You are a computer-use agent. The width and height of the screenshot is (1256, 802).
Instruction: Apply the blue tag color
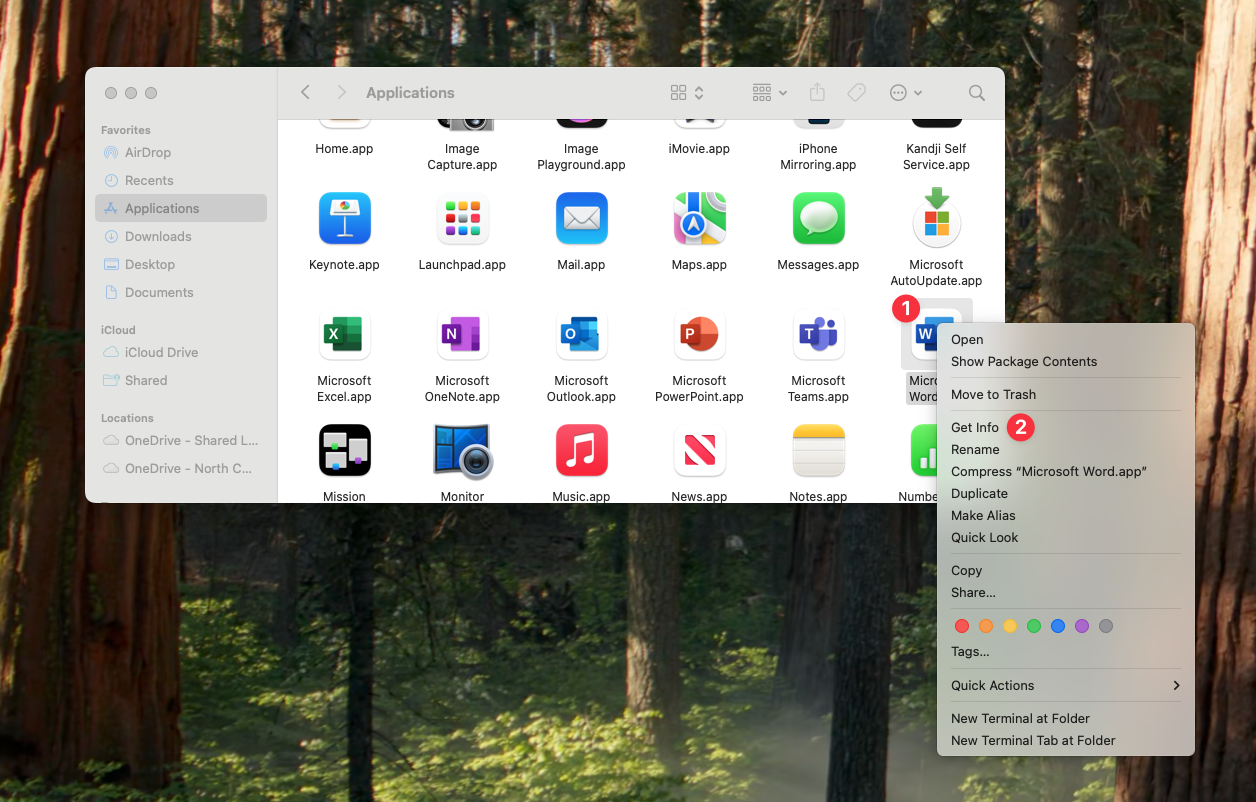point(1058,626)
